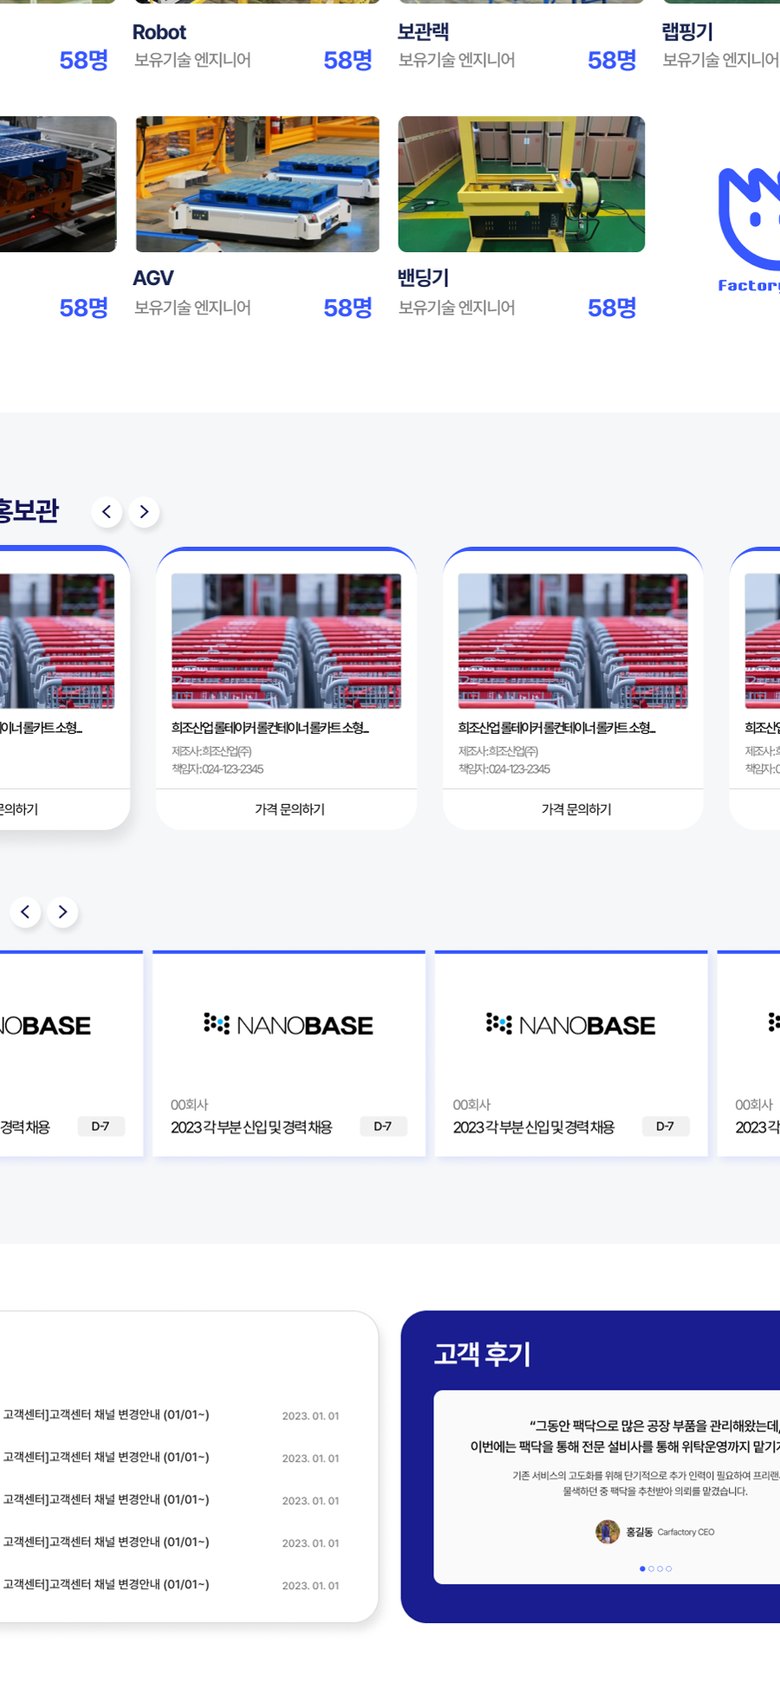Open the Robot category title

click(x=159, y=32)
